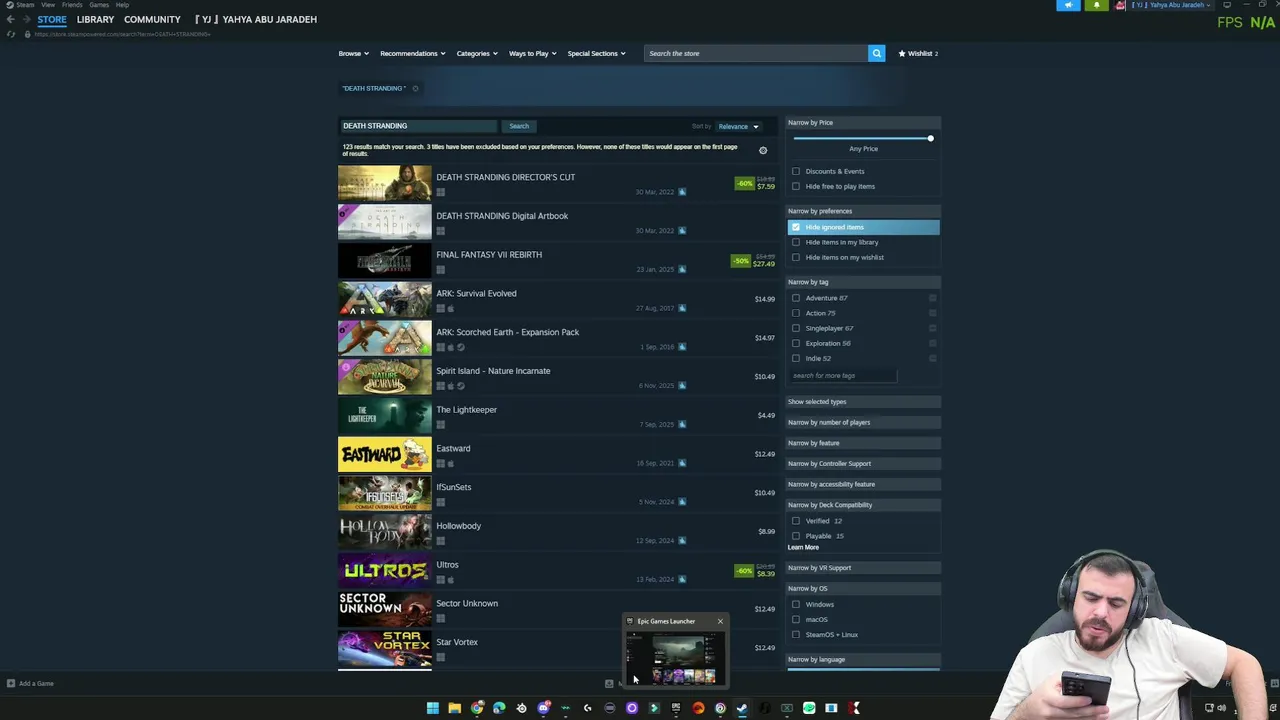Expand Narrow by number of players
The image size is (1280, 720).
pos(863,422)
